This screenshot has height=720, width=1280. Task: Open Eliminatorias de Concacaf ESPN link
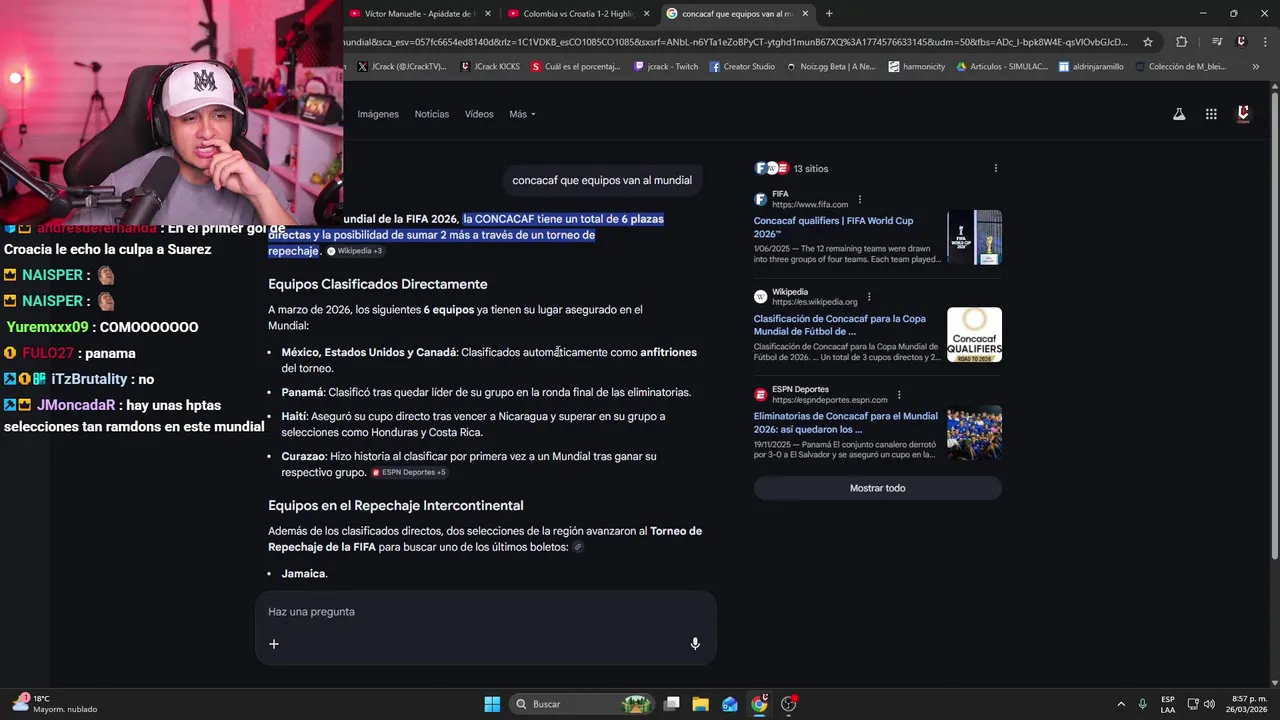click(846, 422)
